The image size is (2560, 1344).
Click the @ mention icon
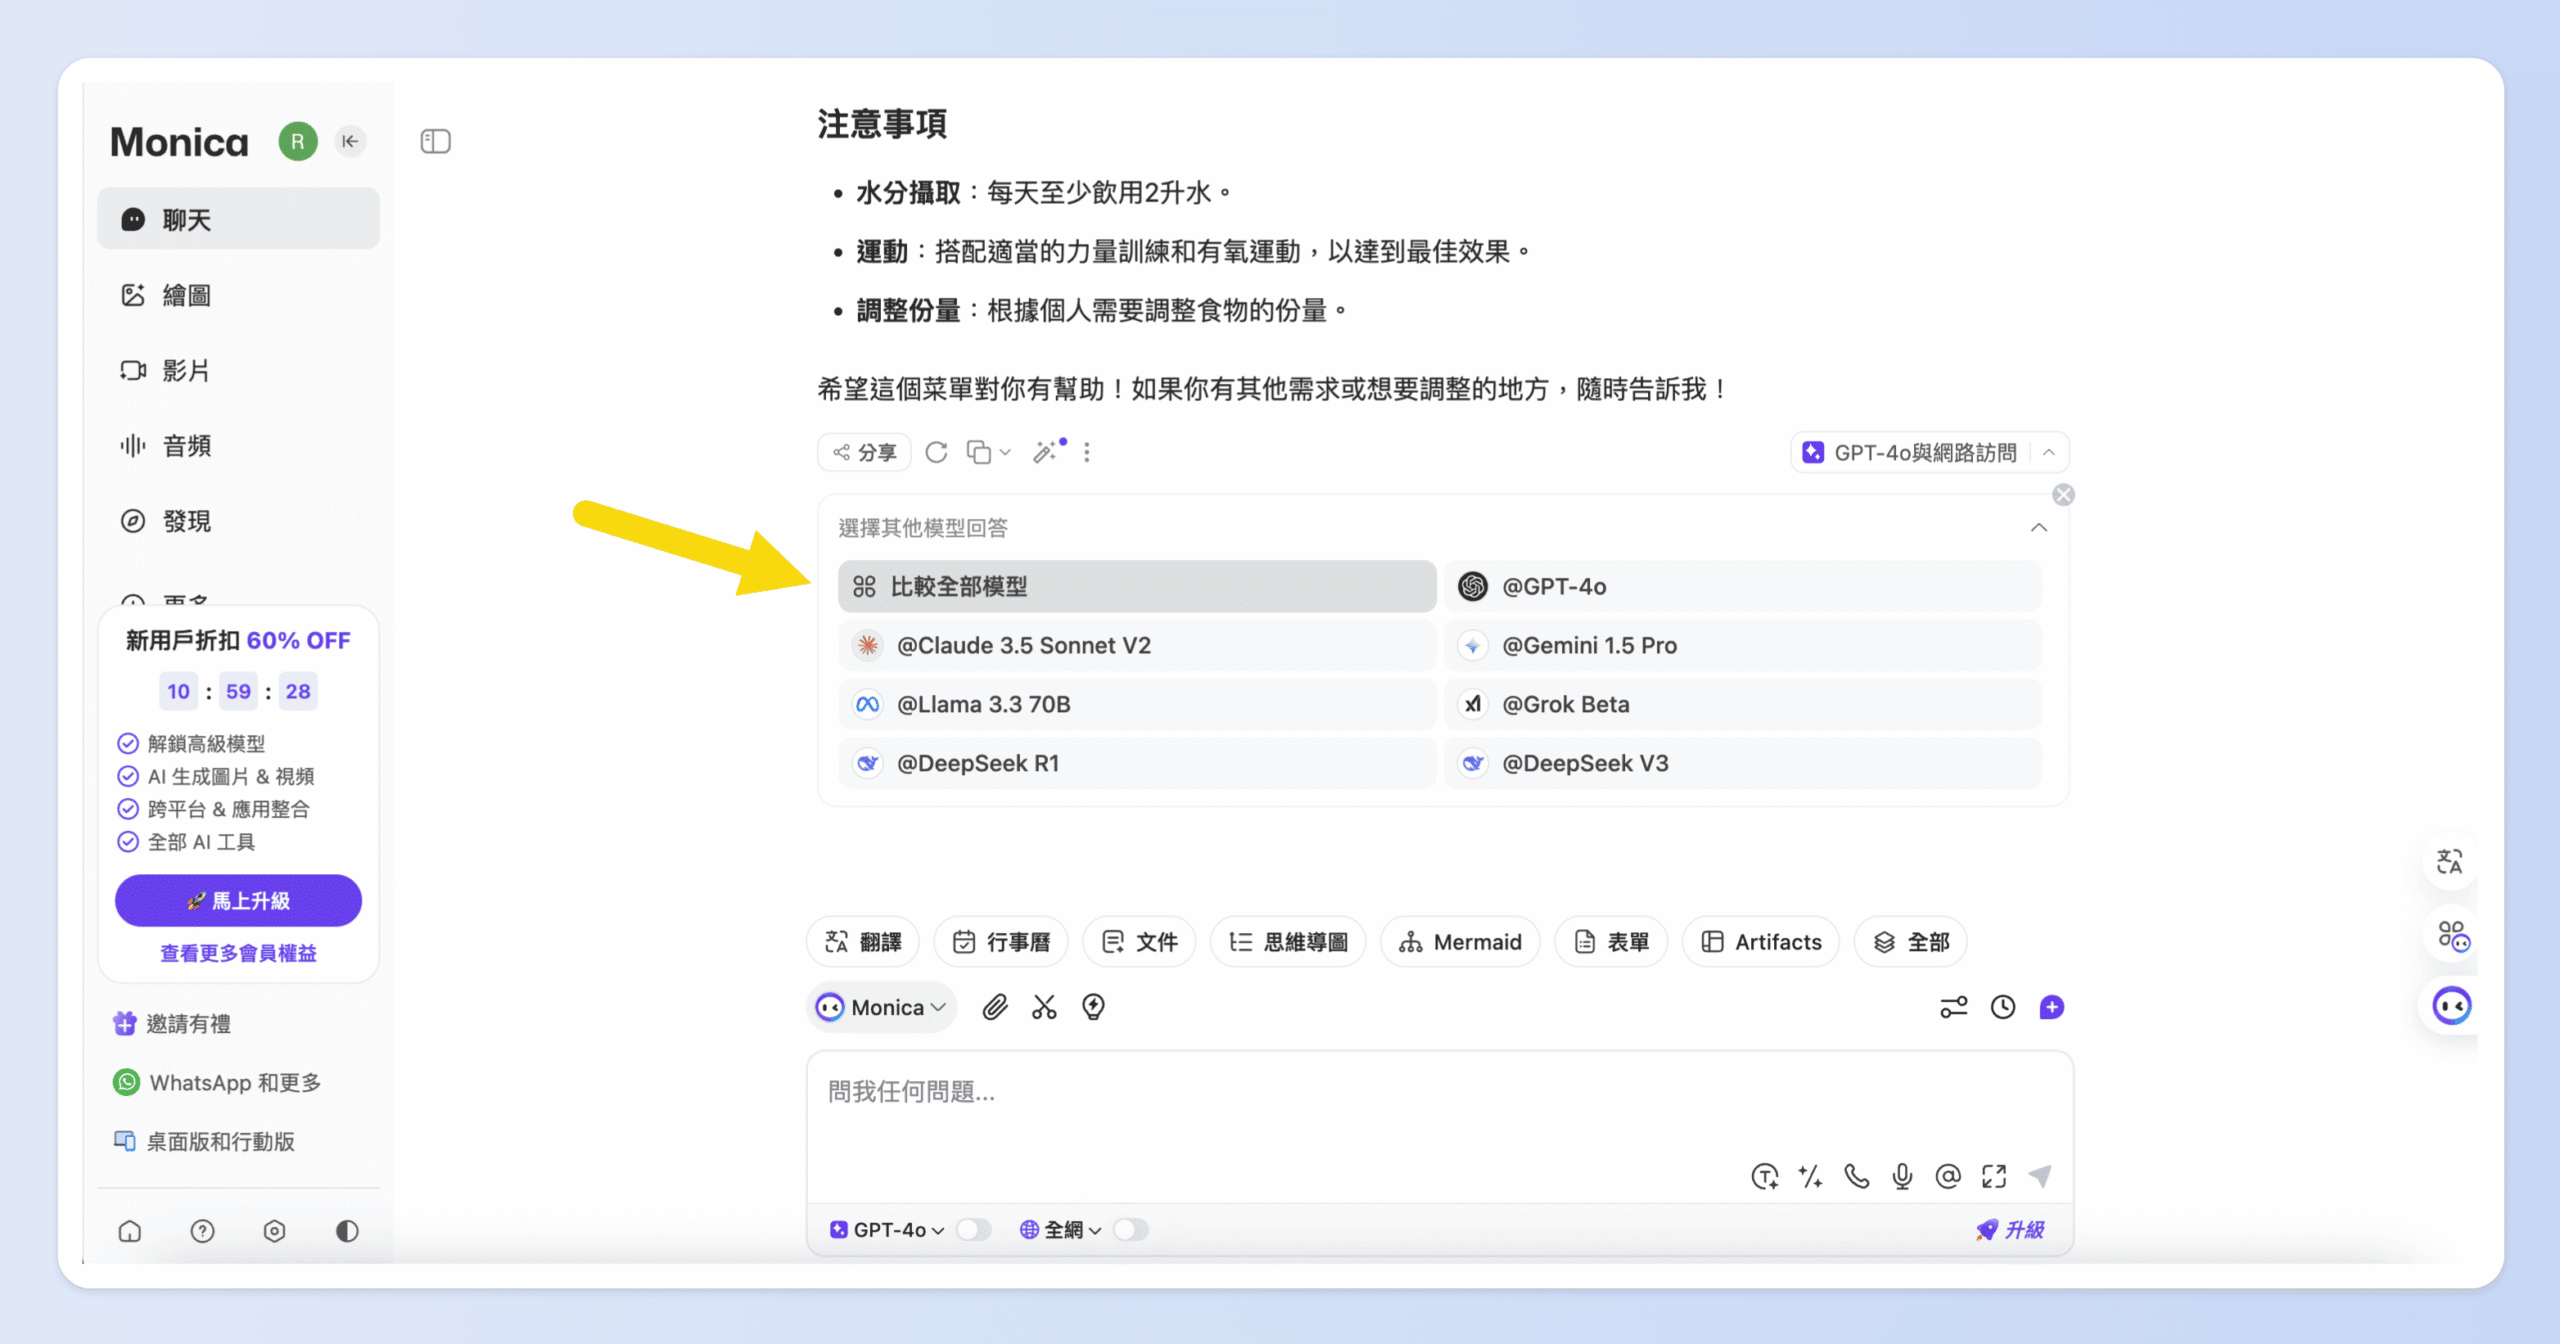click(1948, 1176)
